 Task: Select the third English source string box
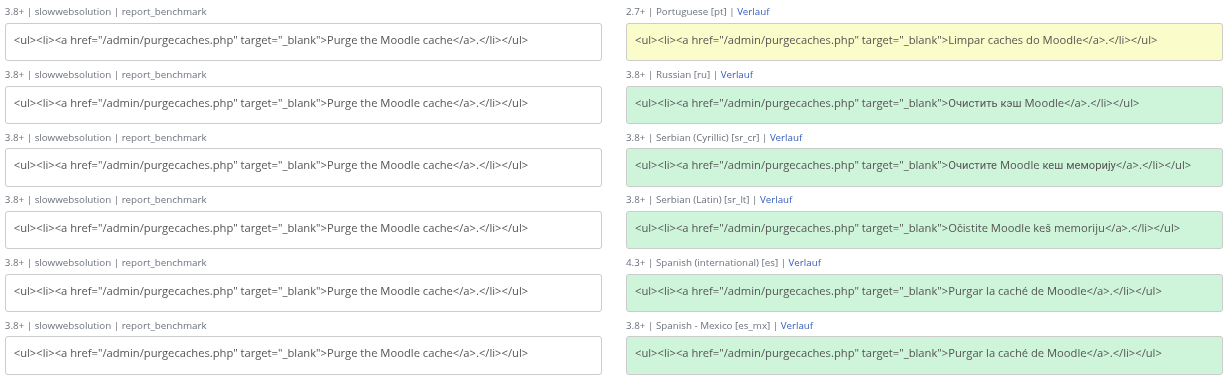point(303,167)
